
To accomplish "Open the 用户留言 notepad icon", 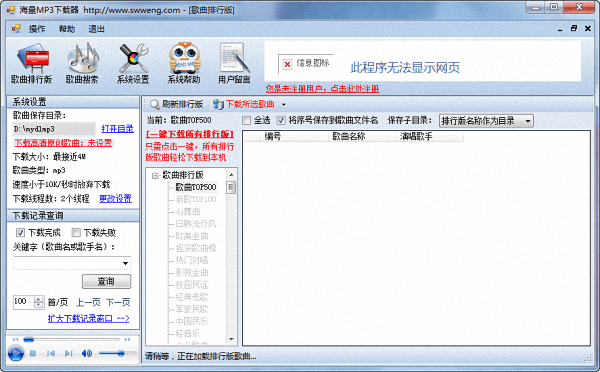I will 234,63.
